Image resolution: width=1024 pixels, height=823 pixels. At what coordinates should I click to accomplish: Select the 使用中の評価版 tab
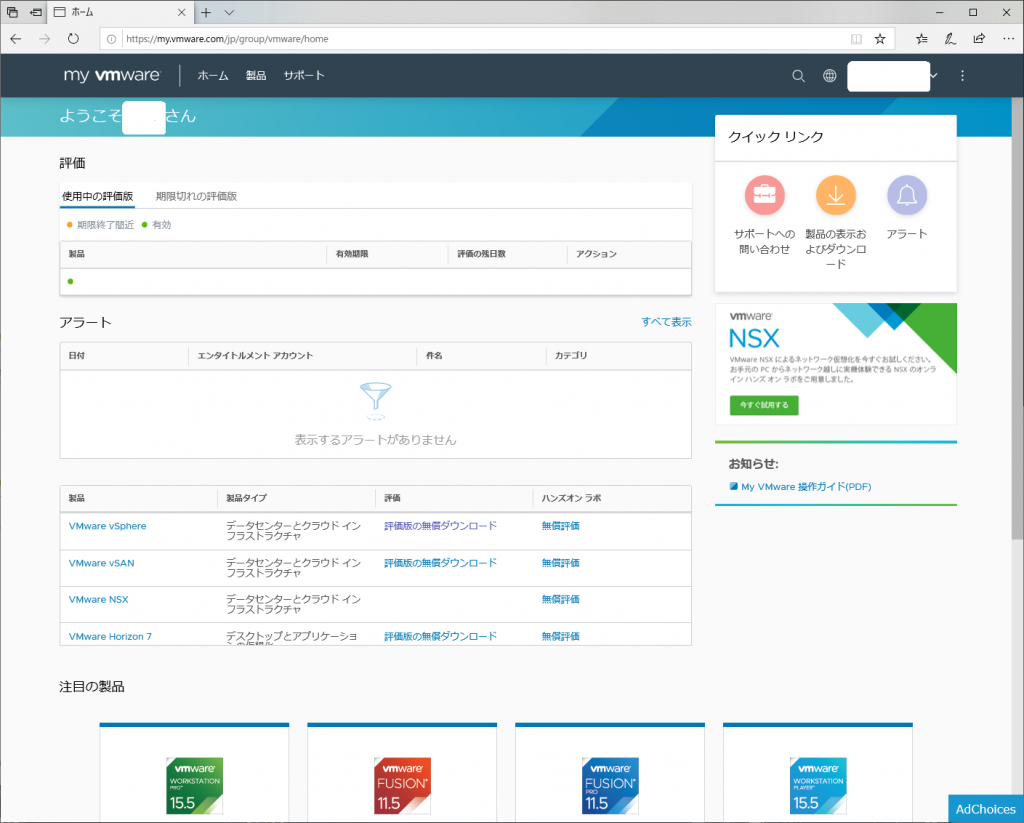click(x=97, y=196)
